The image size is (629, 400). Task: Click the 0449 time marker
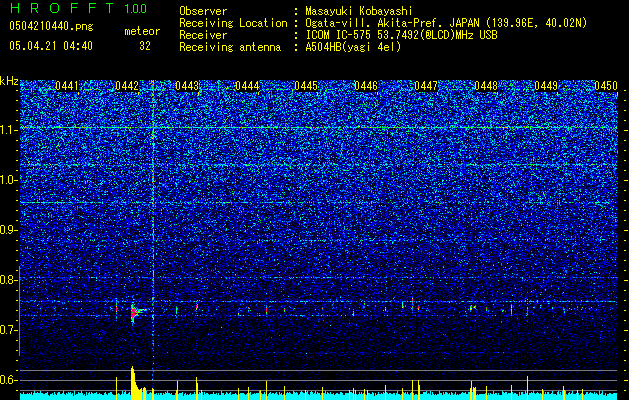[x=546, y=86]
